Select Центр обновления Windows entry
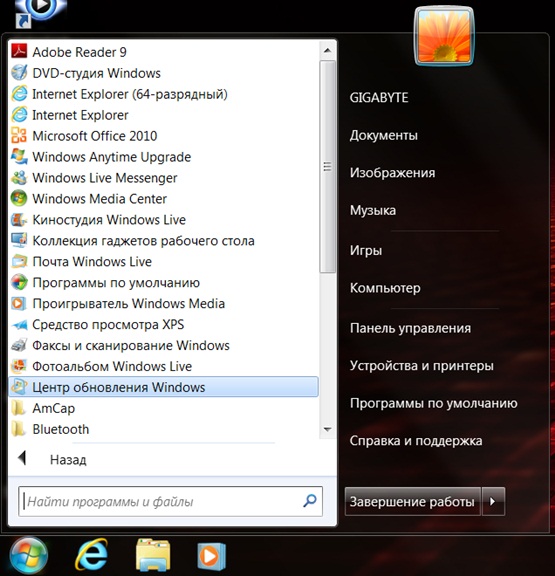This screenshot has width=555, height=576. pos(163,387)
